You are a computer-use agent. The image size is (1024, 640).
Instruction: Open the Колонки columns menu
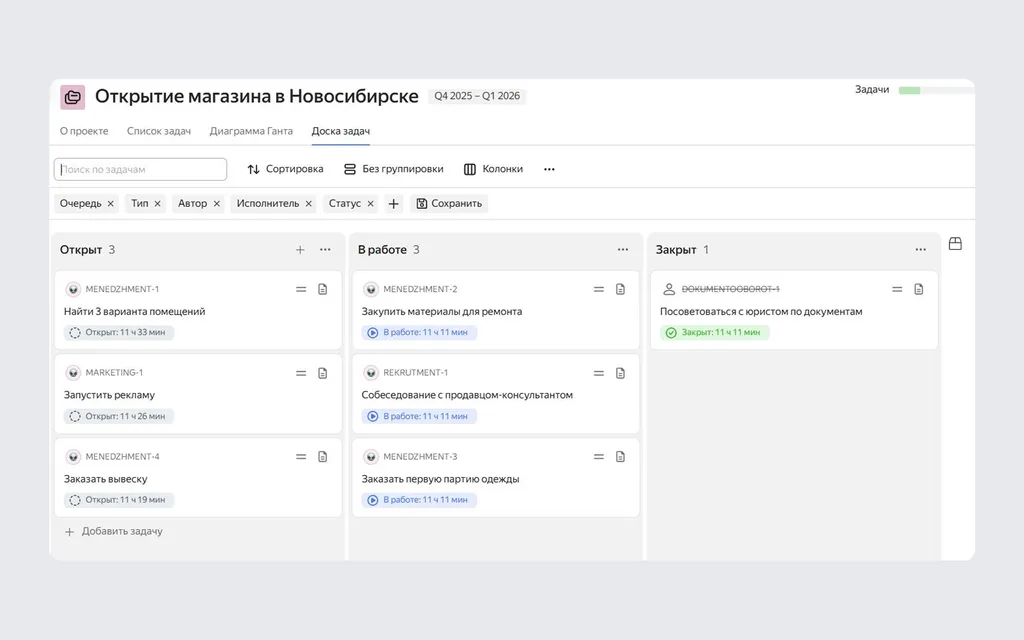(x=493, y=169)
